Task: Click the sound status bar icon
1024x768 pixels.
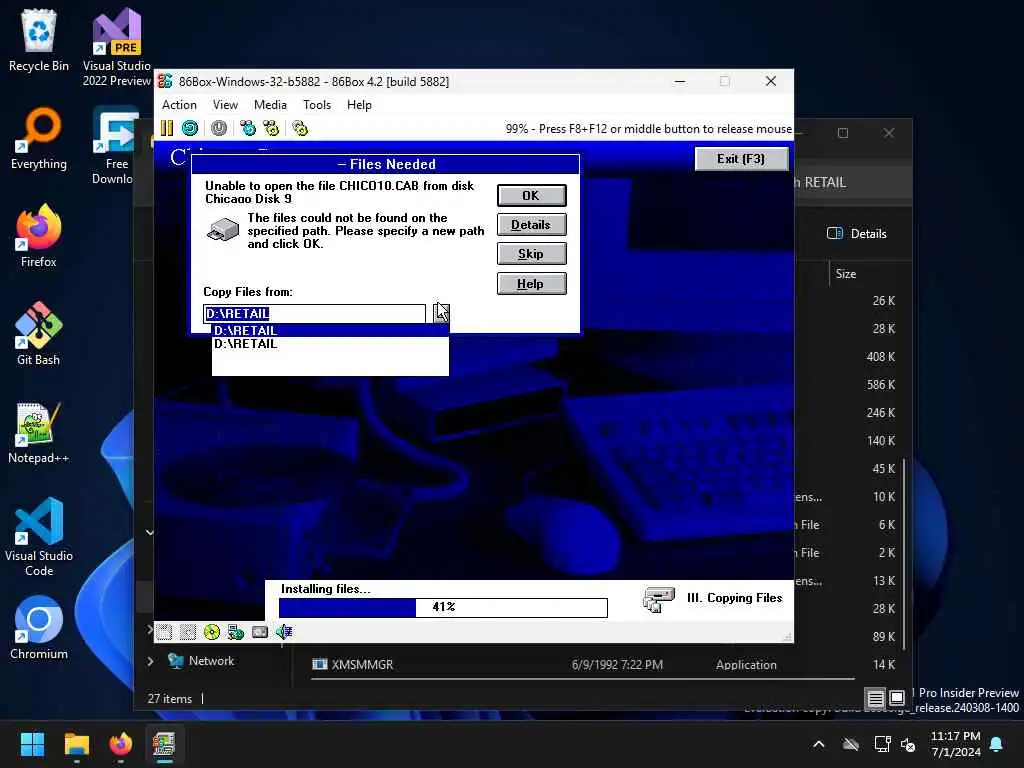Action: pos(284,632)
